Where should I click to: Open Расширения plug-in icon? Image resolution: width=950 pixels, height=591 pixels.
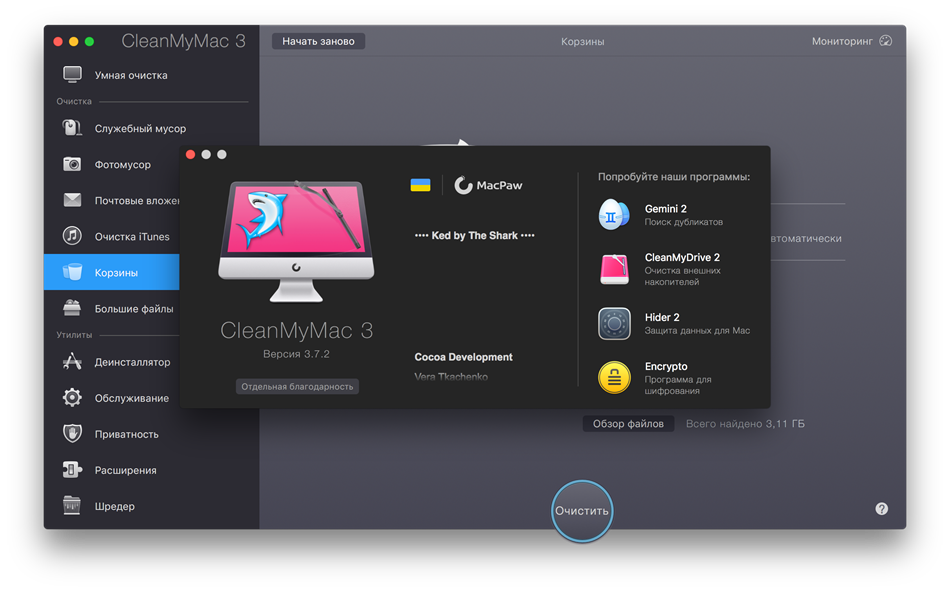coord(72,470)
